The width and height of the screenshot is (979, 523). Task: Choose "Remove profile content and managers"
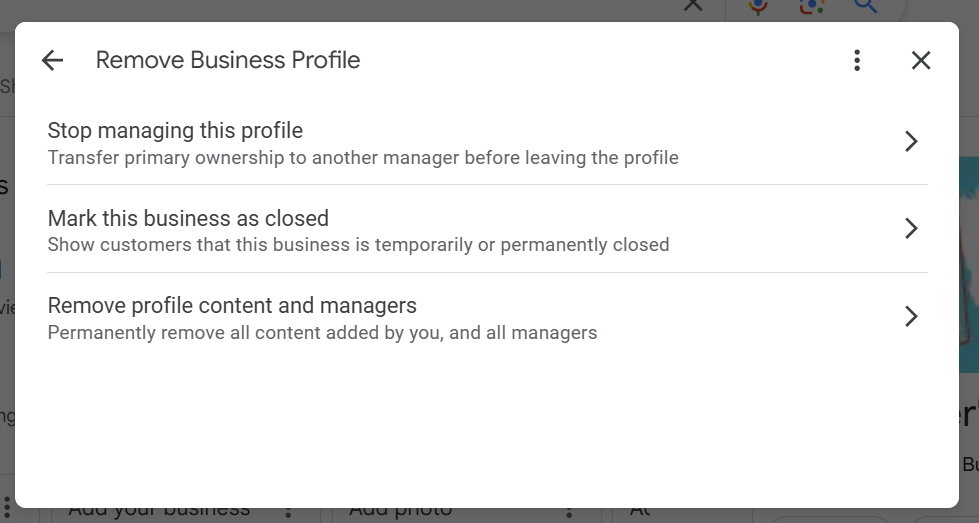point(232,306)
